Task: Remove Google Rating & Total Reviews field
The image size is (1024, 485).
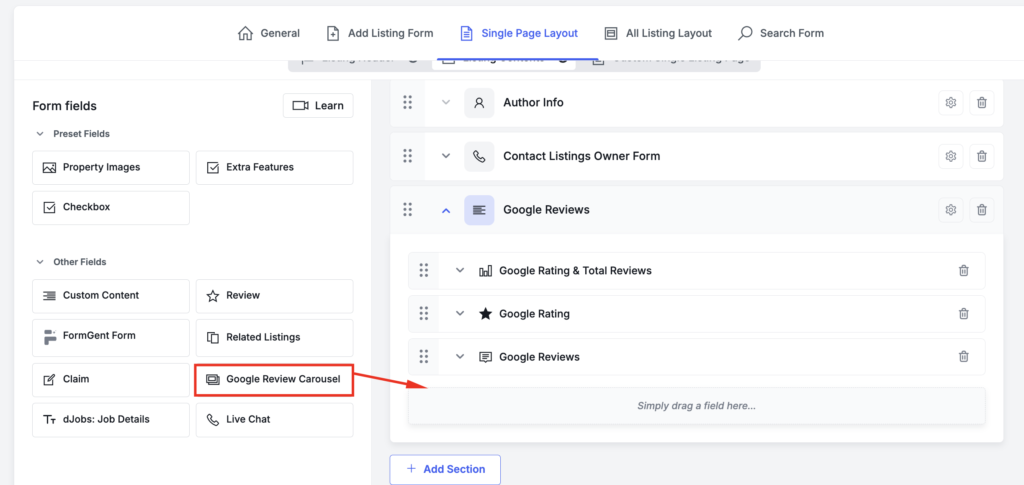Action: pyautogui.click(x=963, y=270)
